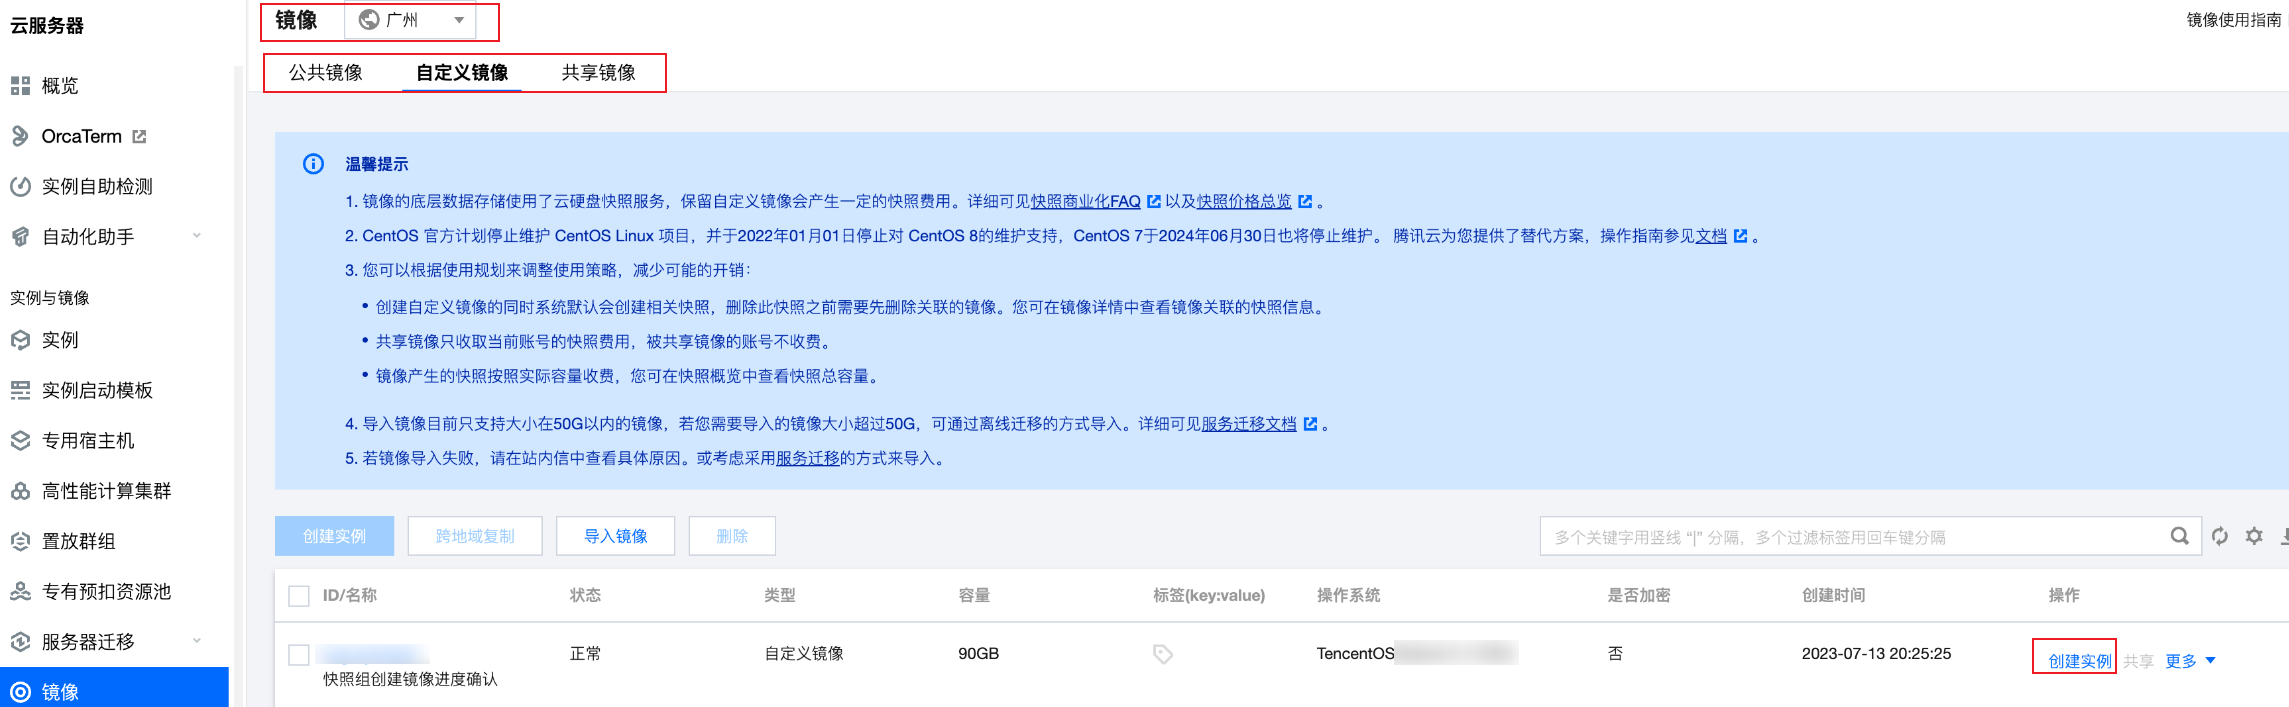Viewport: 2289px width, 707px height.
Task: Click the 专用宿主机 icon
Action: click(x=20, y=441)
